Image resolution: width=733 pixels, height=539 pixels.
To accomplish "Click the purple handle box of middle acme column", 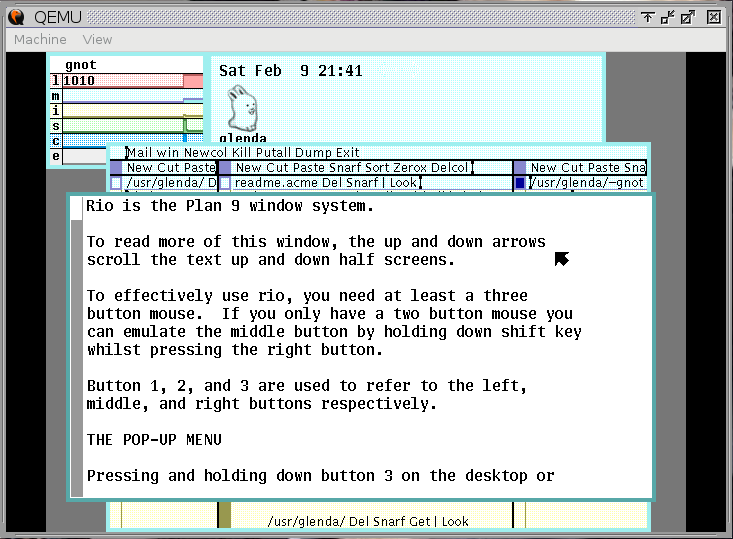I will pyautogui.click(x=225, y=167).
